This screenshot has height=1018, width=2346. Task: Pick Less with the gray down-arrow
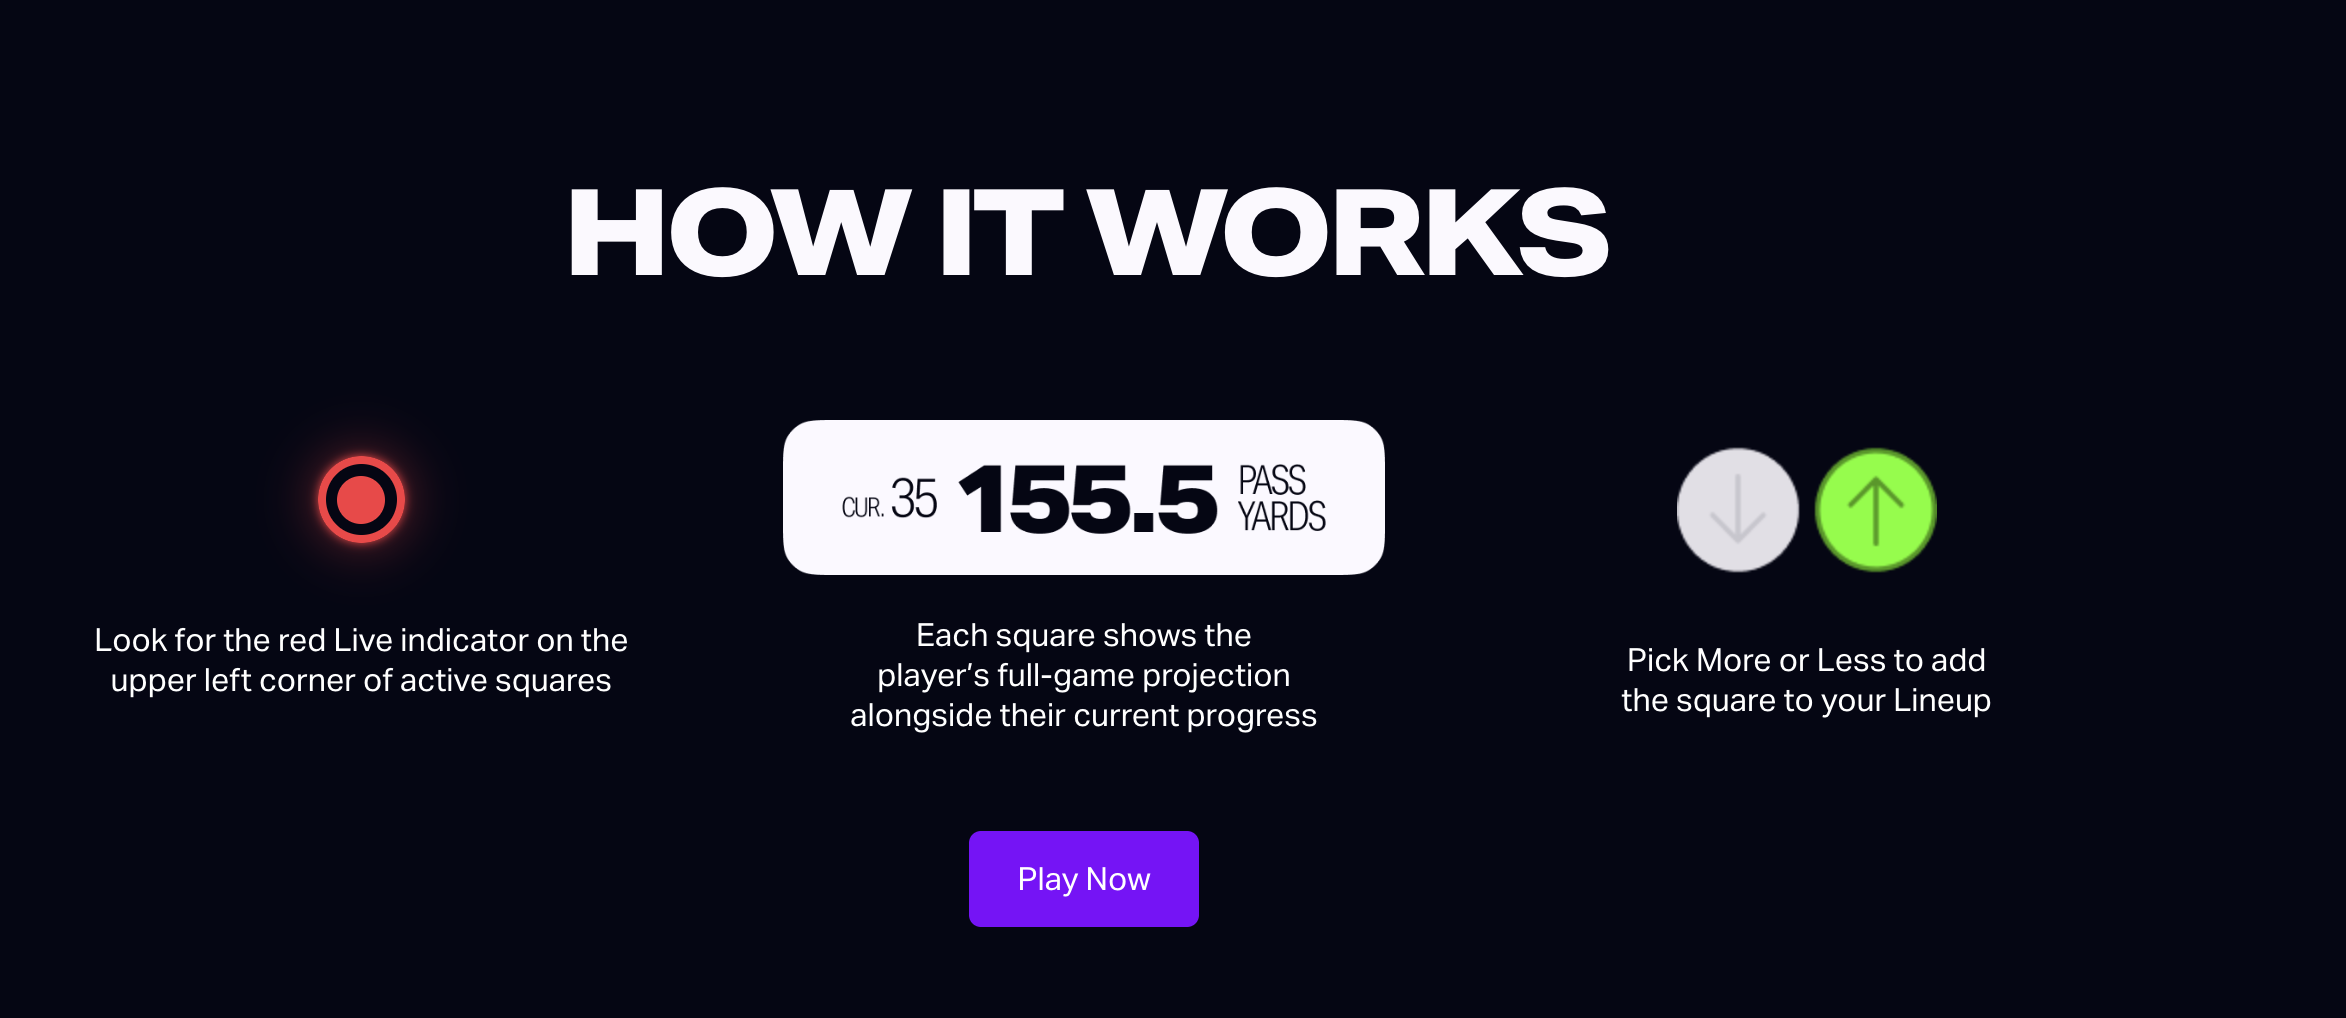click(1737, 510)
